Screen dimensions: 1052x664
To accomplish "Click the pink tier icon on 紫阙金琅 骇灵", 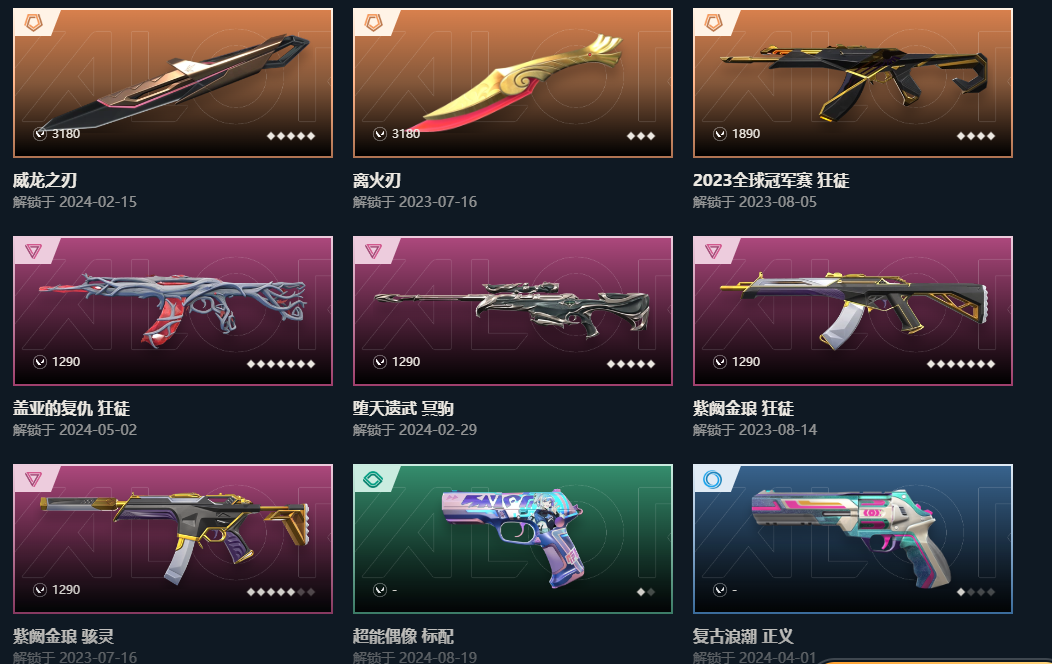I will coord(34,479).
